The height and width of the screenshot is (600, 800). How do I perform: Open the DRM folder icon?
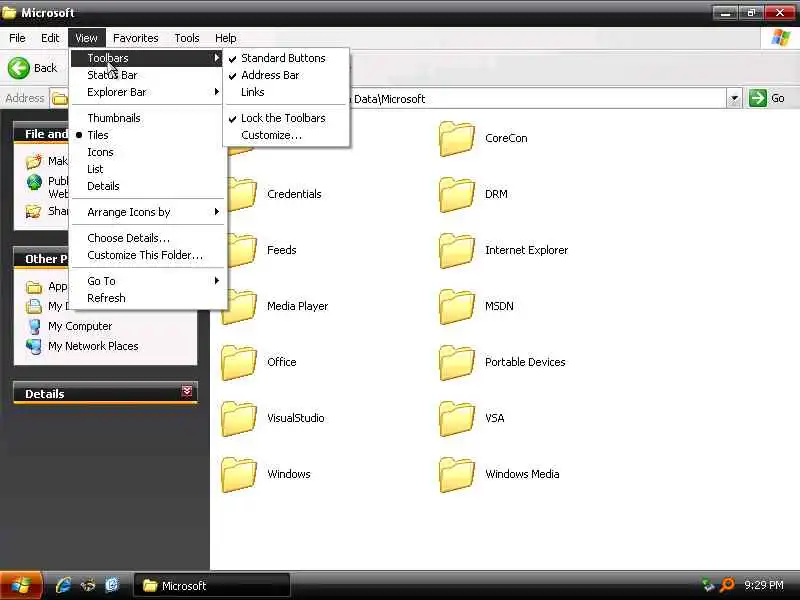coord(457,194)
